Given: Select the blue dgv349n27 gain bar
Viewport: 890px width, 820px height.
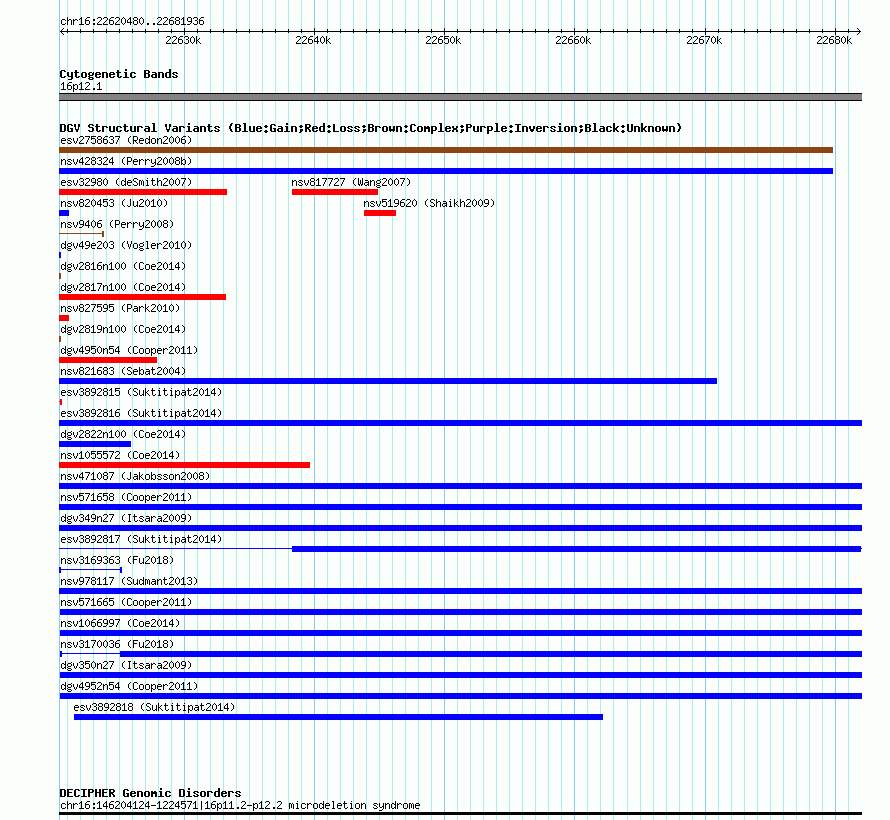Looking at the screenshot, I should [461, 528].
